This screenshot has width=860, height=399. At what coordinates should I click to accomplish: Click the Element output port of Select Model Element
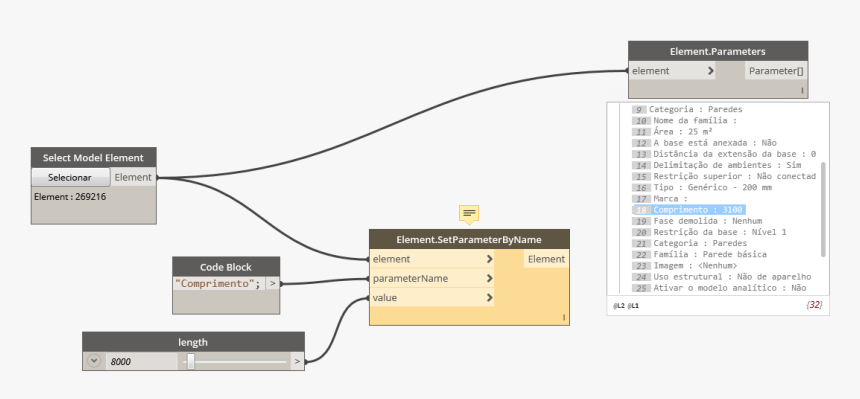pyautogui.click(x=133, y=177)
